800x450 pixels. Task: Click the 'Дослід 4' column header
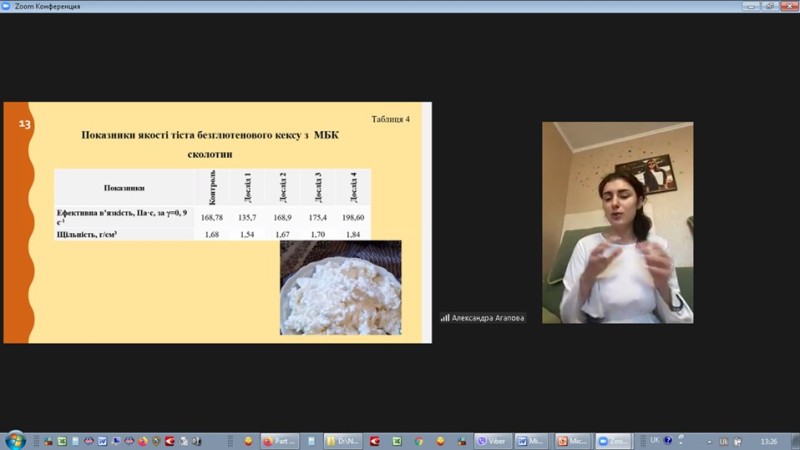click(353, 187)
